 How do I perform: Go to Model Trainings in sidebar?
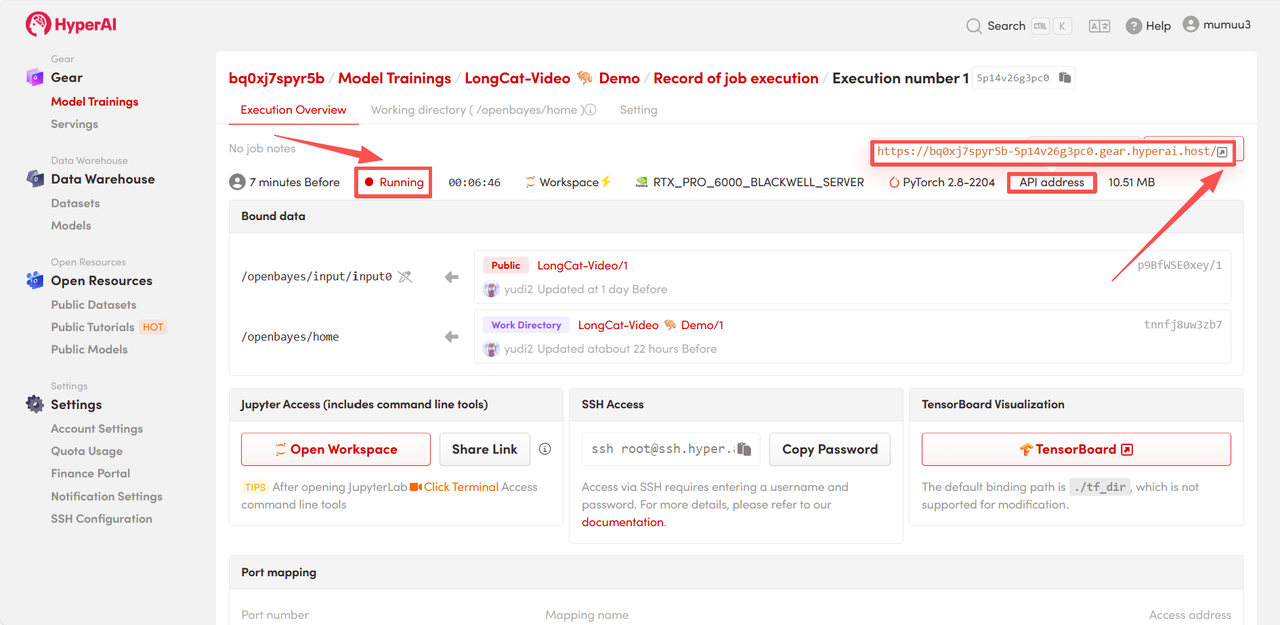(x=95, y=102)
